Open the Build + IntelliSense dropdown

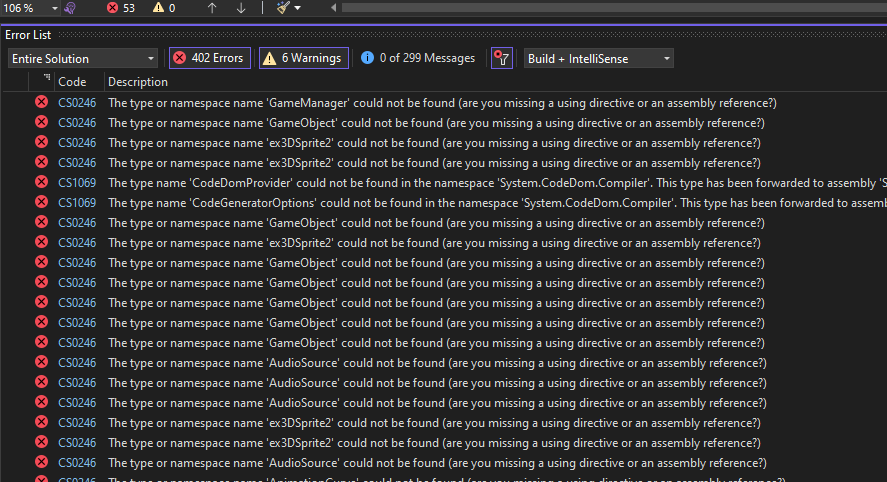coord(598,58)
